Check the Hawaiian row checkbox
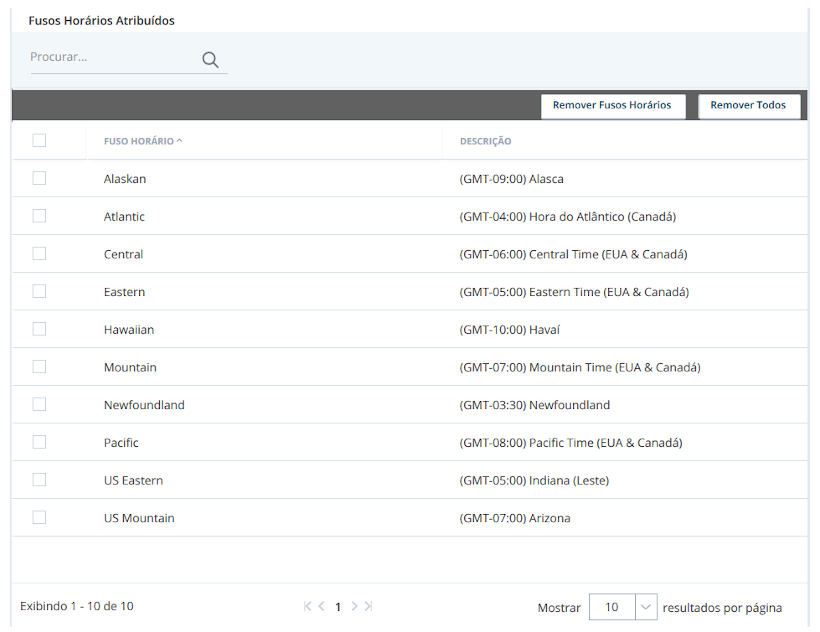This screenshot has height=632, width=820. pos(39,329)
